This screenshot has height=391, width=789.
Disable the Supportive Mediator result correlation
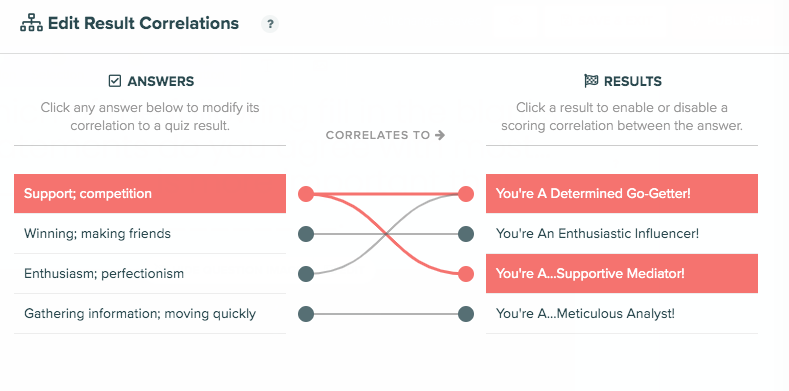(622, 274)
